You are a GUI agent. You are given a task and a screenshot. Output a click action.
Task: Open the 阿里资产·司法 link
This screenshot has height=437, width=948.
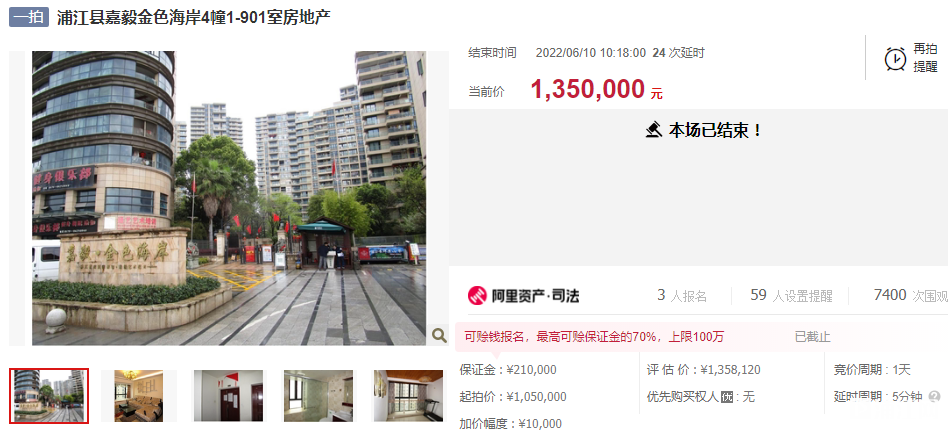[524, 296]
